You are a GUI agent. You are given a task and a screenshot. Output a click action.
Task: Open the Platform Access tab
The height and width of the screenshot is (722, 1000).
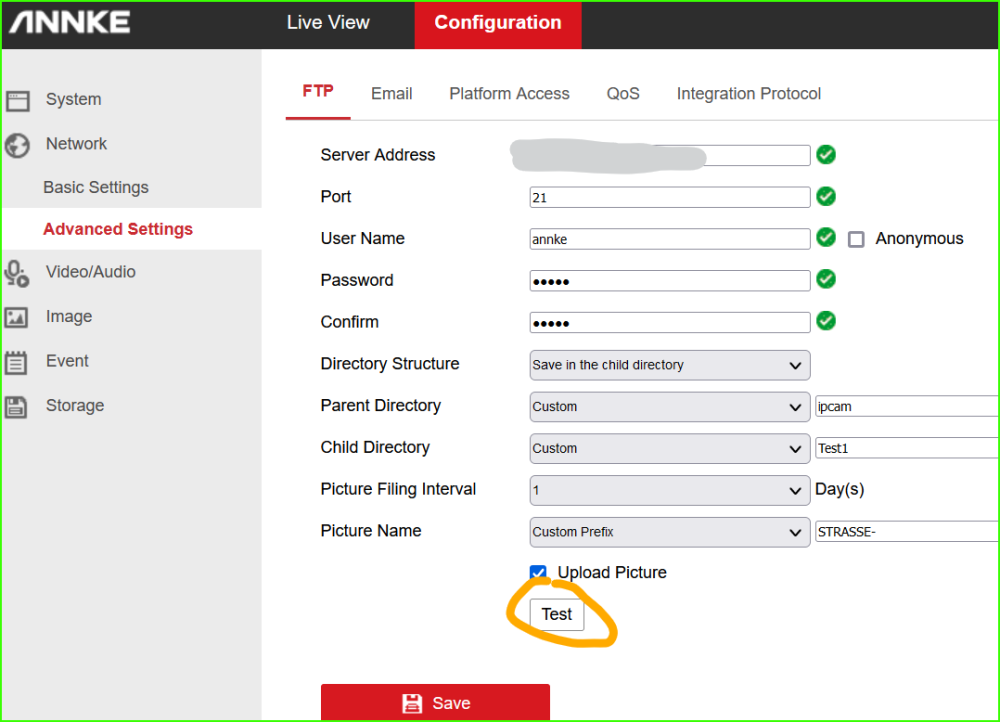click(x=509, y=94)
